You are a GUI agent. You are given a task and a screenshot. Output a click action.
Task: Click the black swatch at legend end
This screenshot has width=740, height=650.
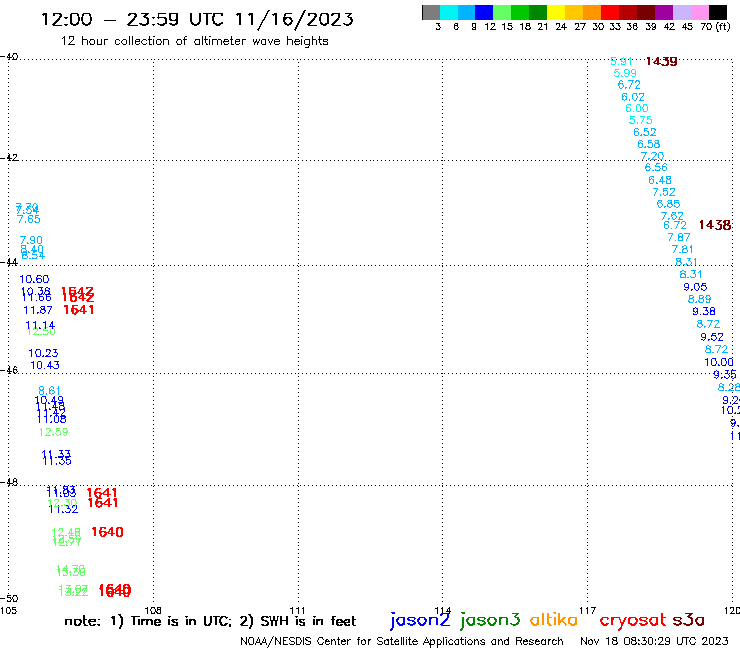pos(717,12)
